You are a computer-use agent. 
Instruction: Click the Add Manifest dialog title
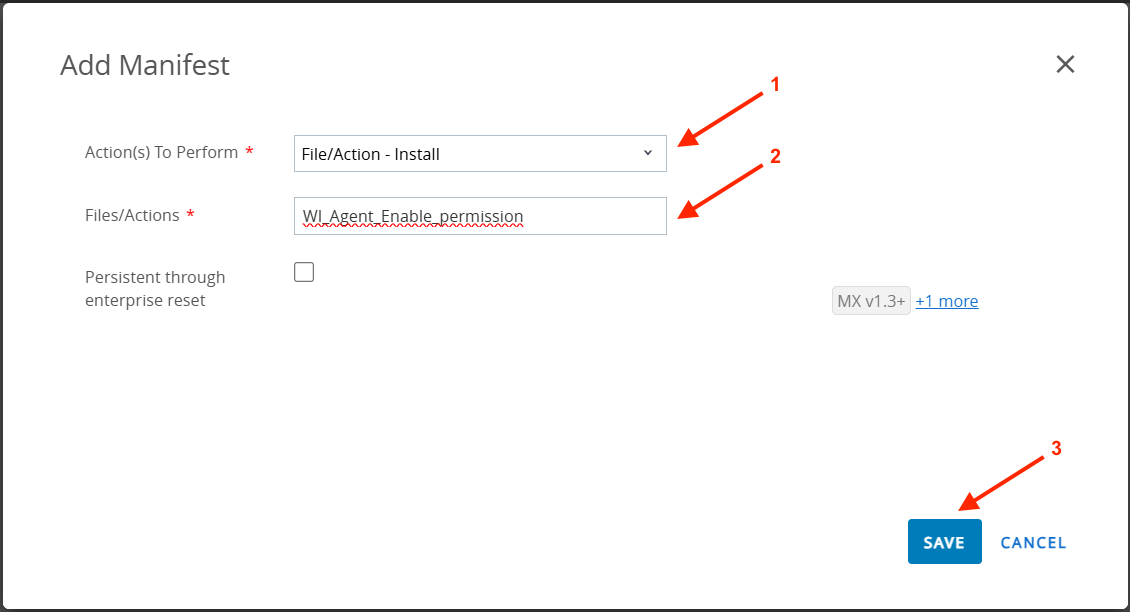[145, 65]
